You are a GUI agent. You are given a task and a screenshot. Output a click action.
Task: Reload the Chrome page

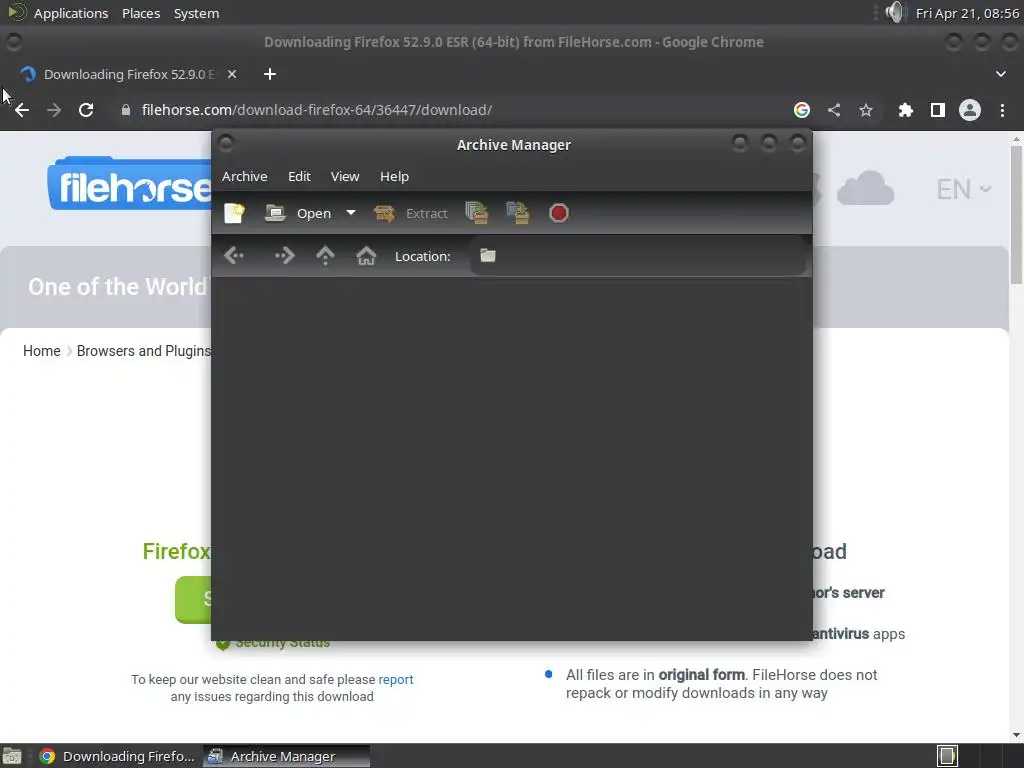86,110
